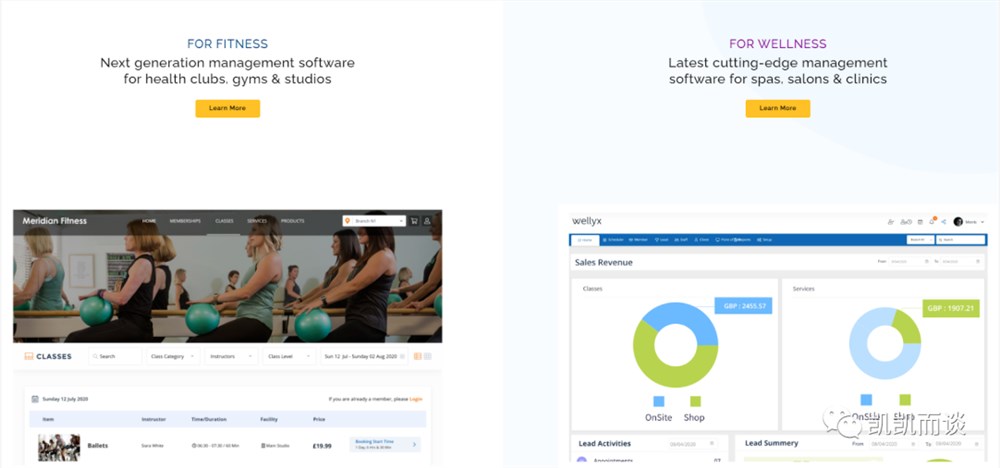The height and width of the screenshot is (468, 1000).
Task: Open the shopping cart icon in Meridian Fitness header
Action: (414, 221)
